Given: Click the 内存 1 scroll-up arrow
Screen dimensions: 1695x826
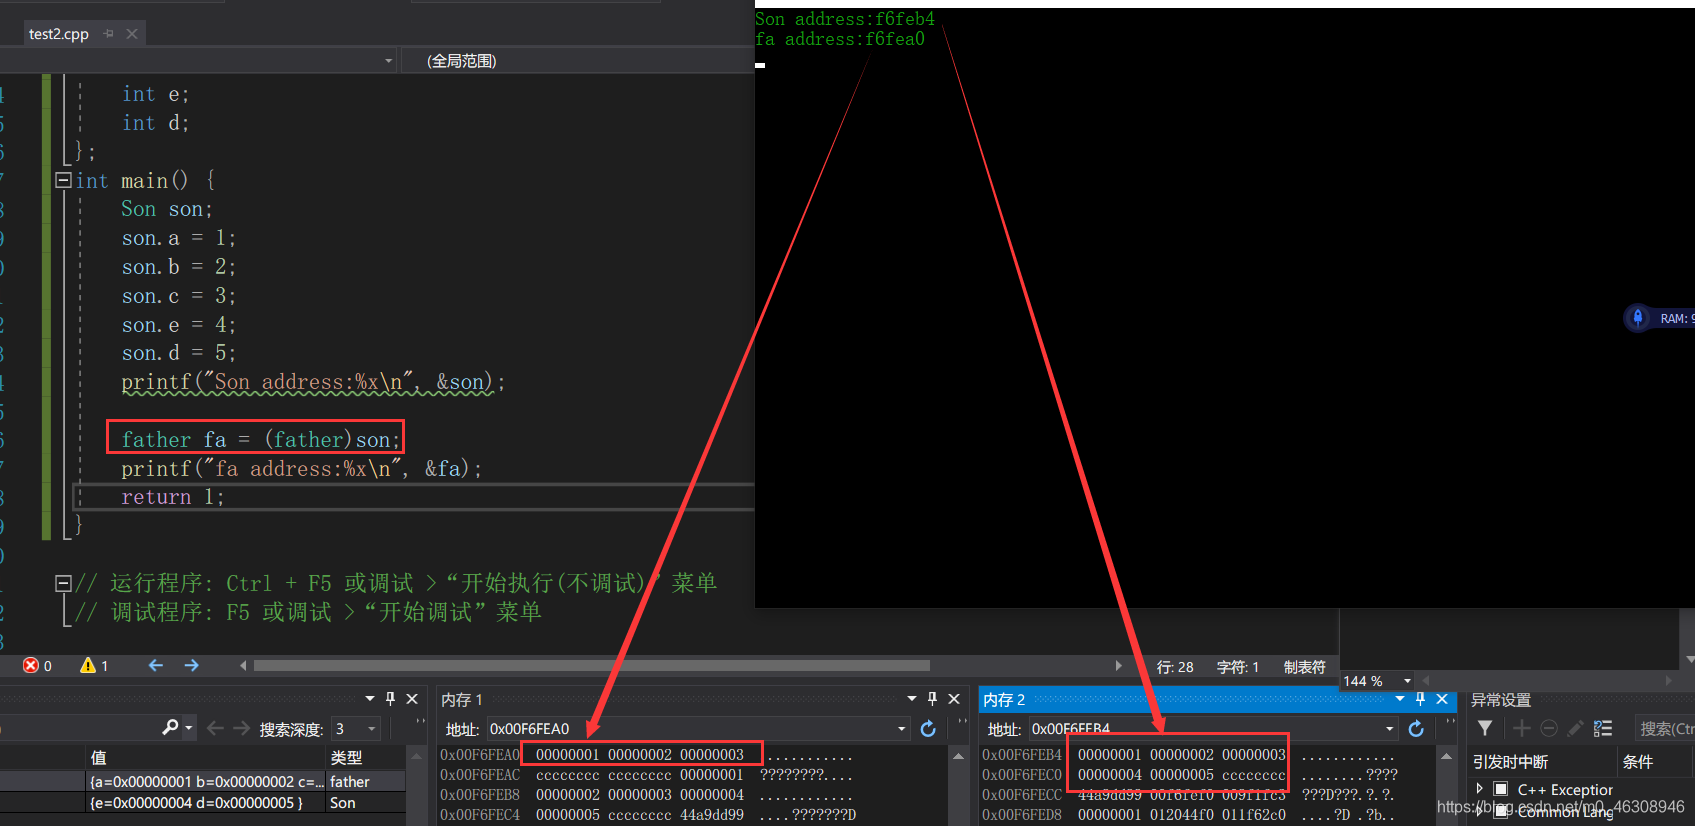Looking at the screenshot, I should tap(958, 756).
